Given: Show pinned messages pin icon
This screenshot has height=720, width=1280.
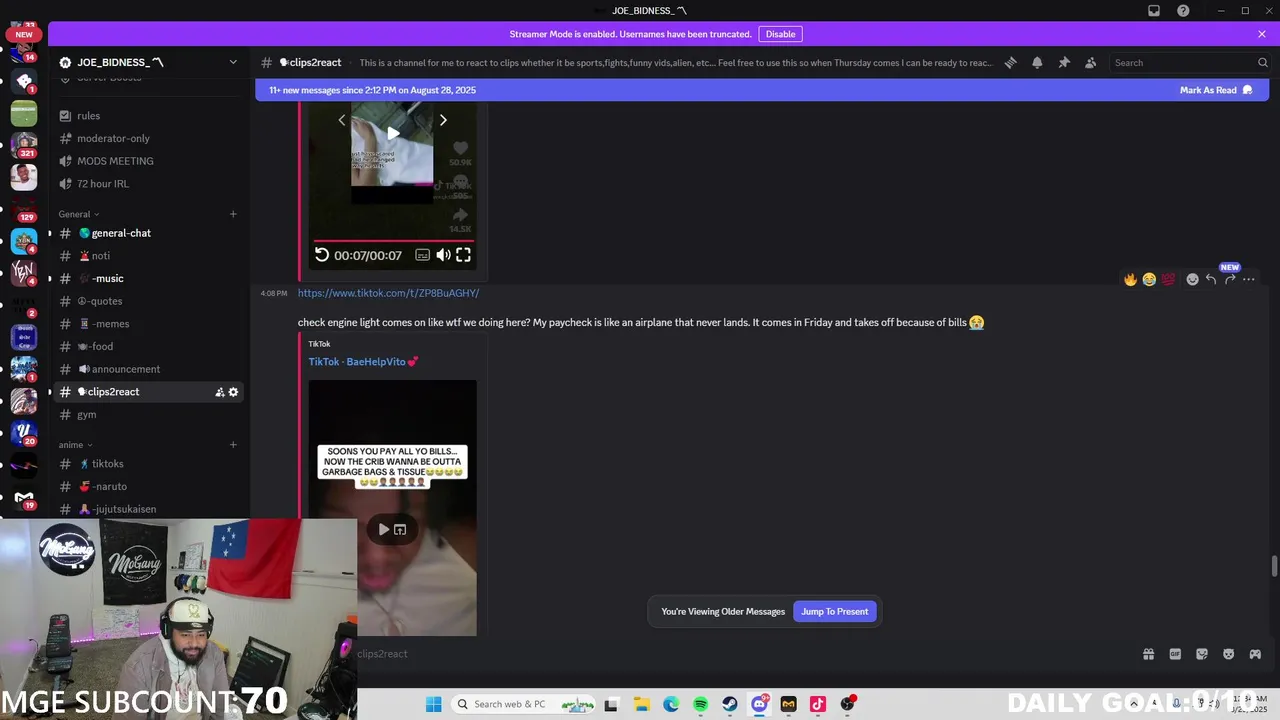Looking at the screenshot, I should [x=1064, y=62].
